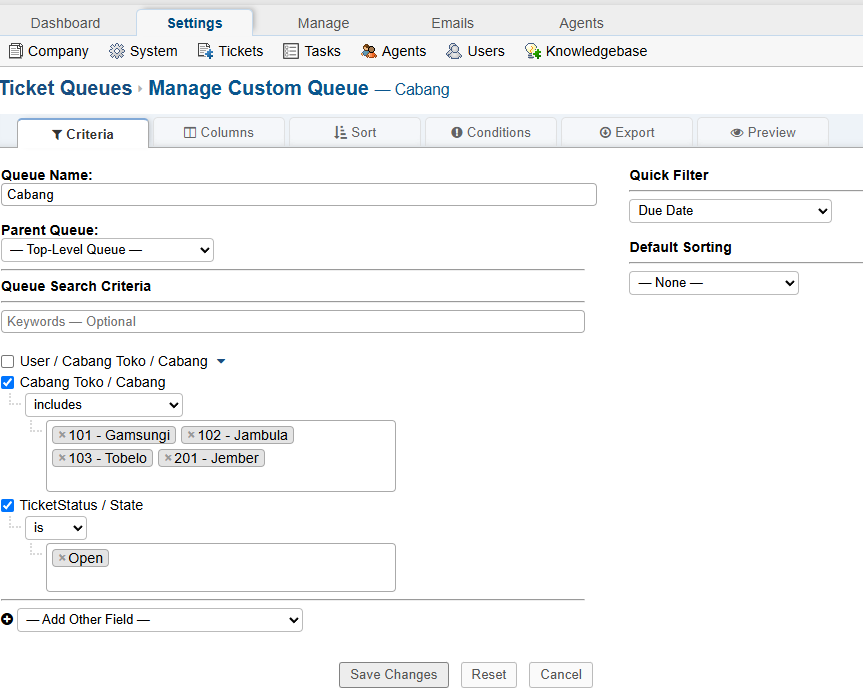Viewport: 863px width, 696px height.
Task: Open Knowledgebase settings via its lightbulb icon
Action: click(x=533, y=51)
